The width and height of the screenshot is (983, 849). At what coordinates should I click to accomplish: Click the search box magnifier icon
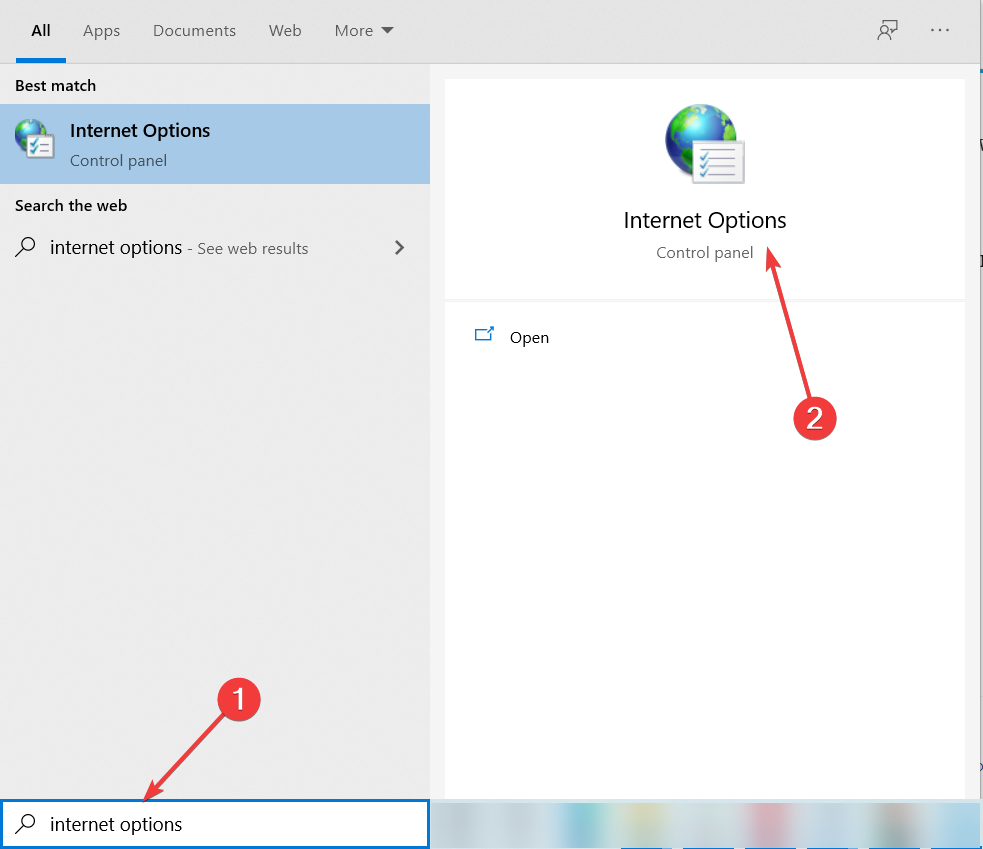click(25, 823)
